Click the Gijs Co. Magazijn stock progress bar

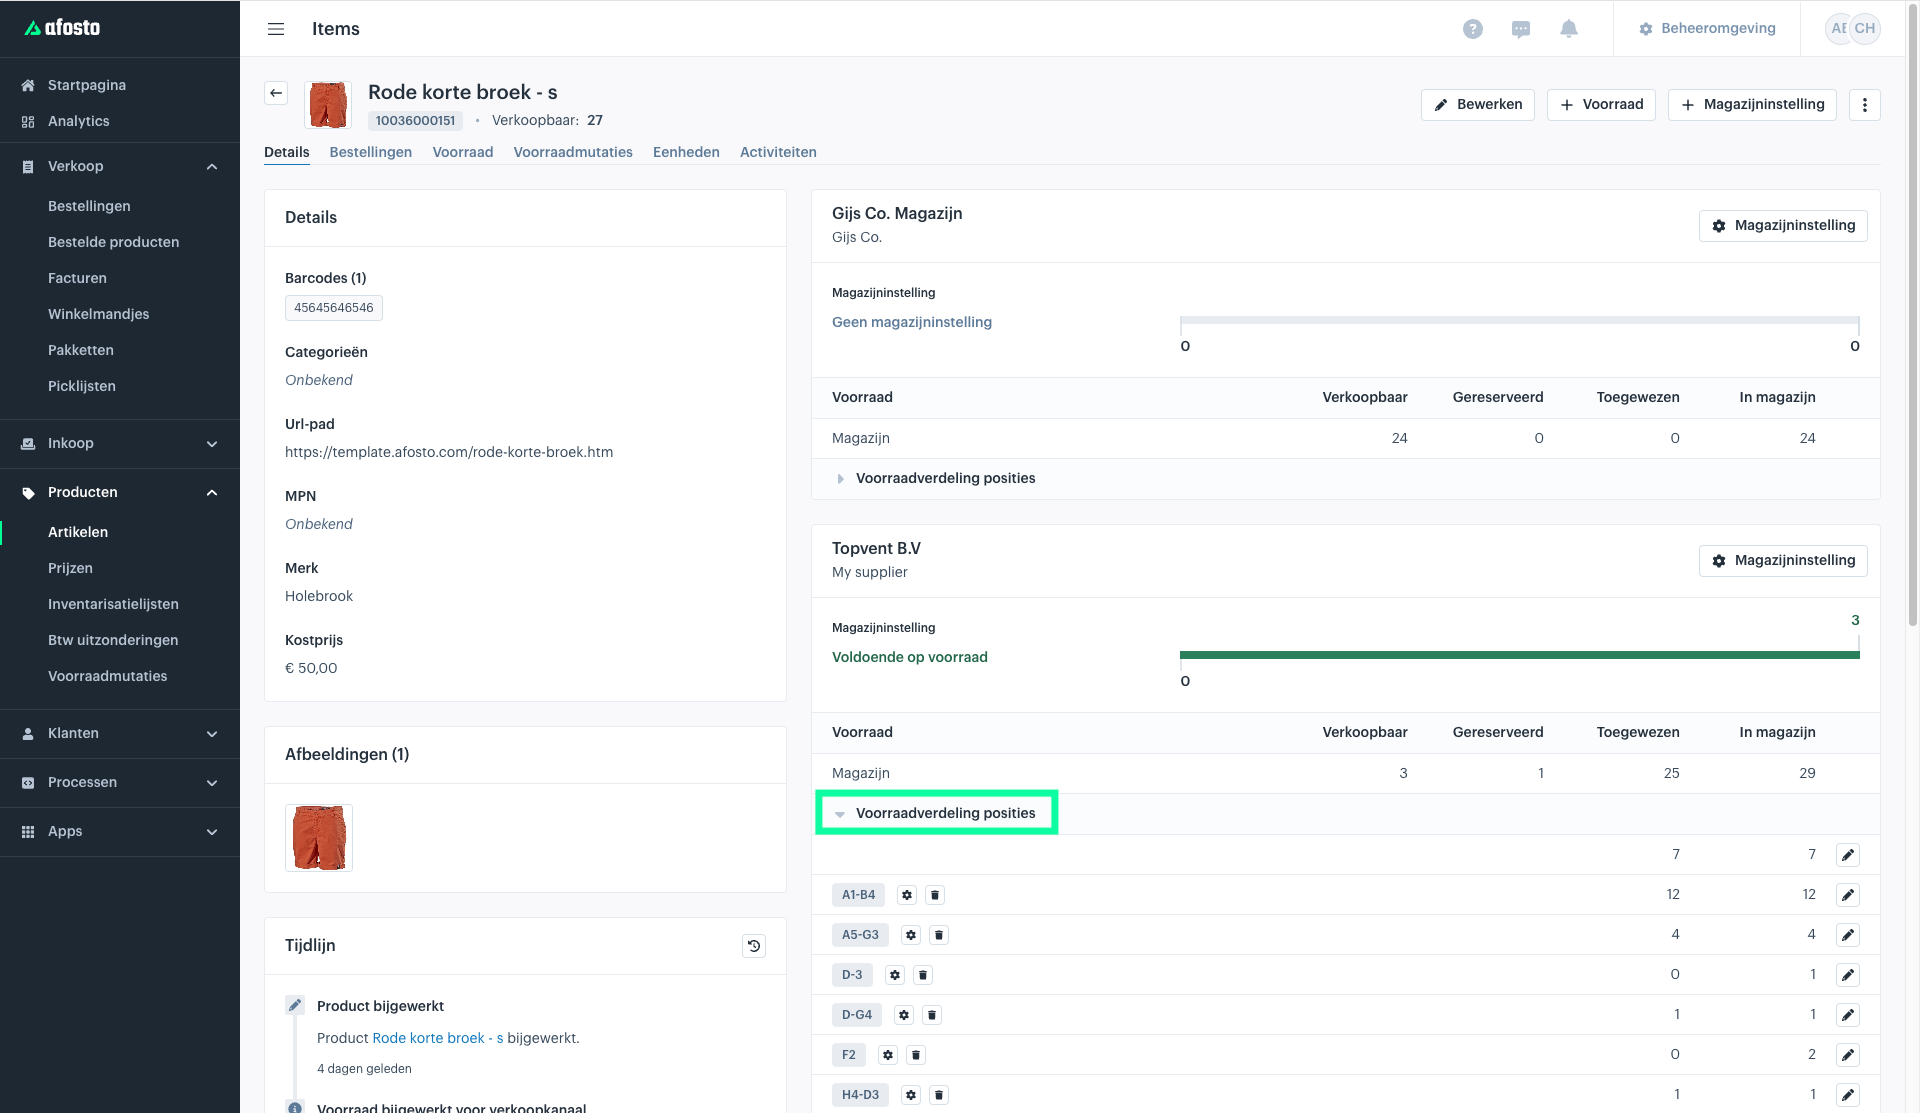pos(1519,320)
